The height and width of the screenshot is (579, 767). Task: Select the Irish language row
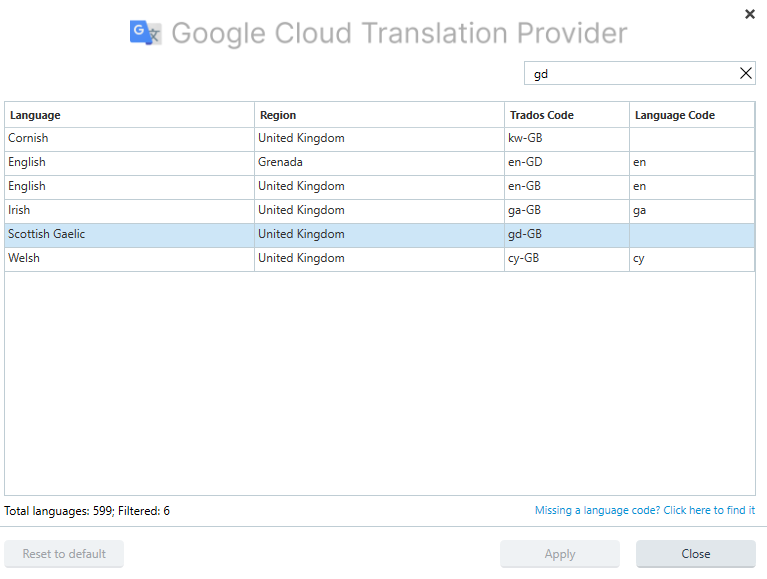(129, 210)
